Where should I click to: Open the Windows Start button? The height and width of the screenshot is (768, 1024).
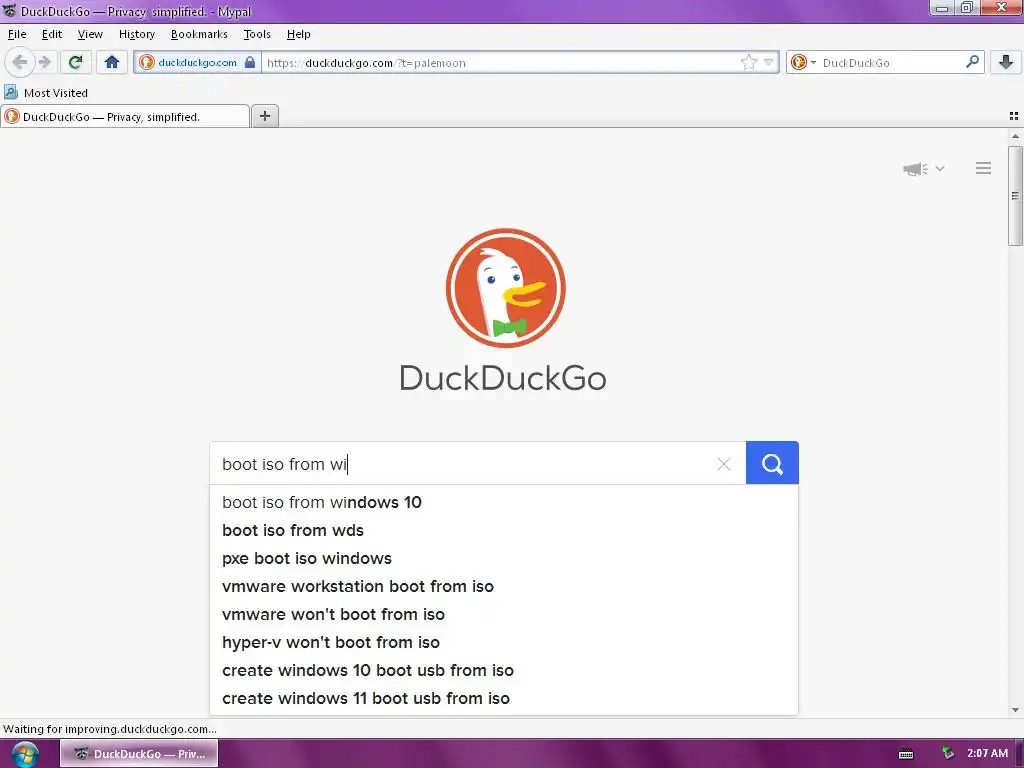(x=24, y=754)
